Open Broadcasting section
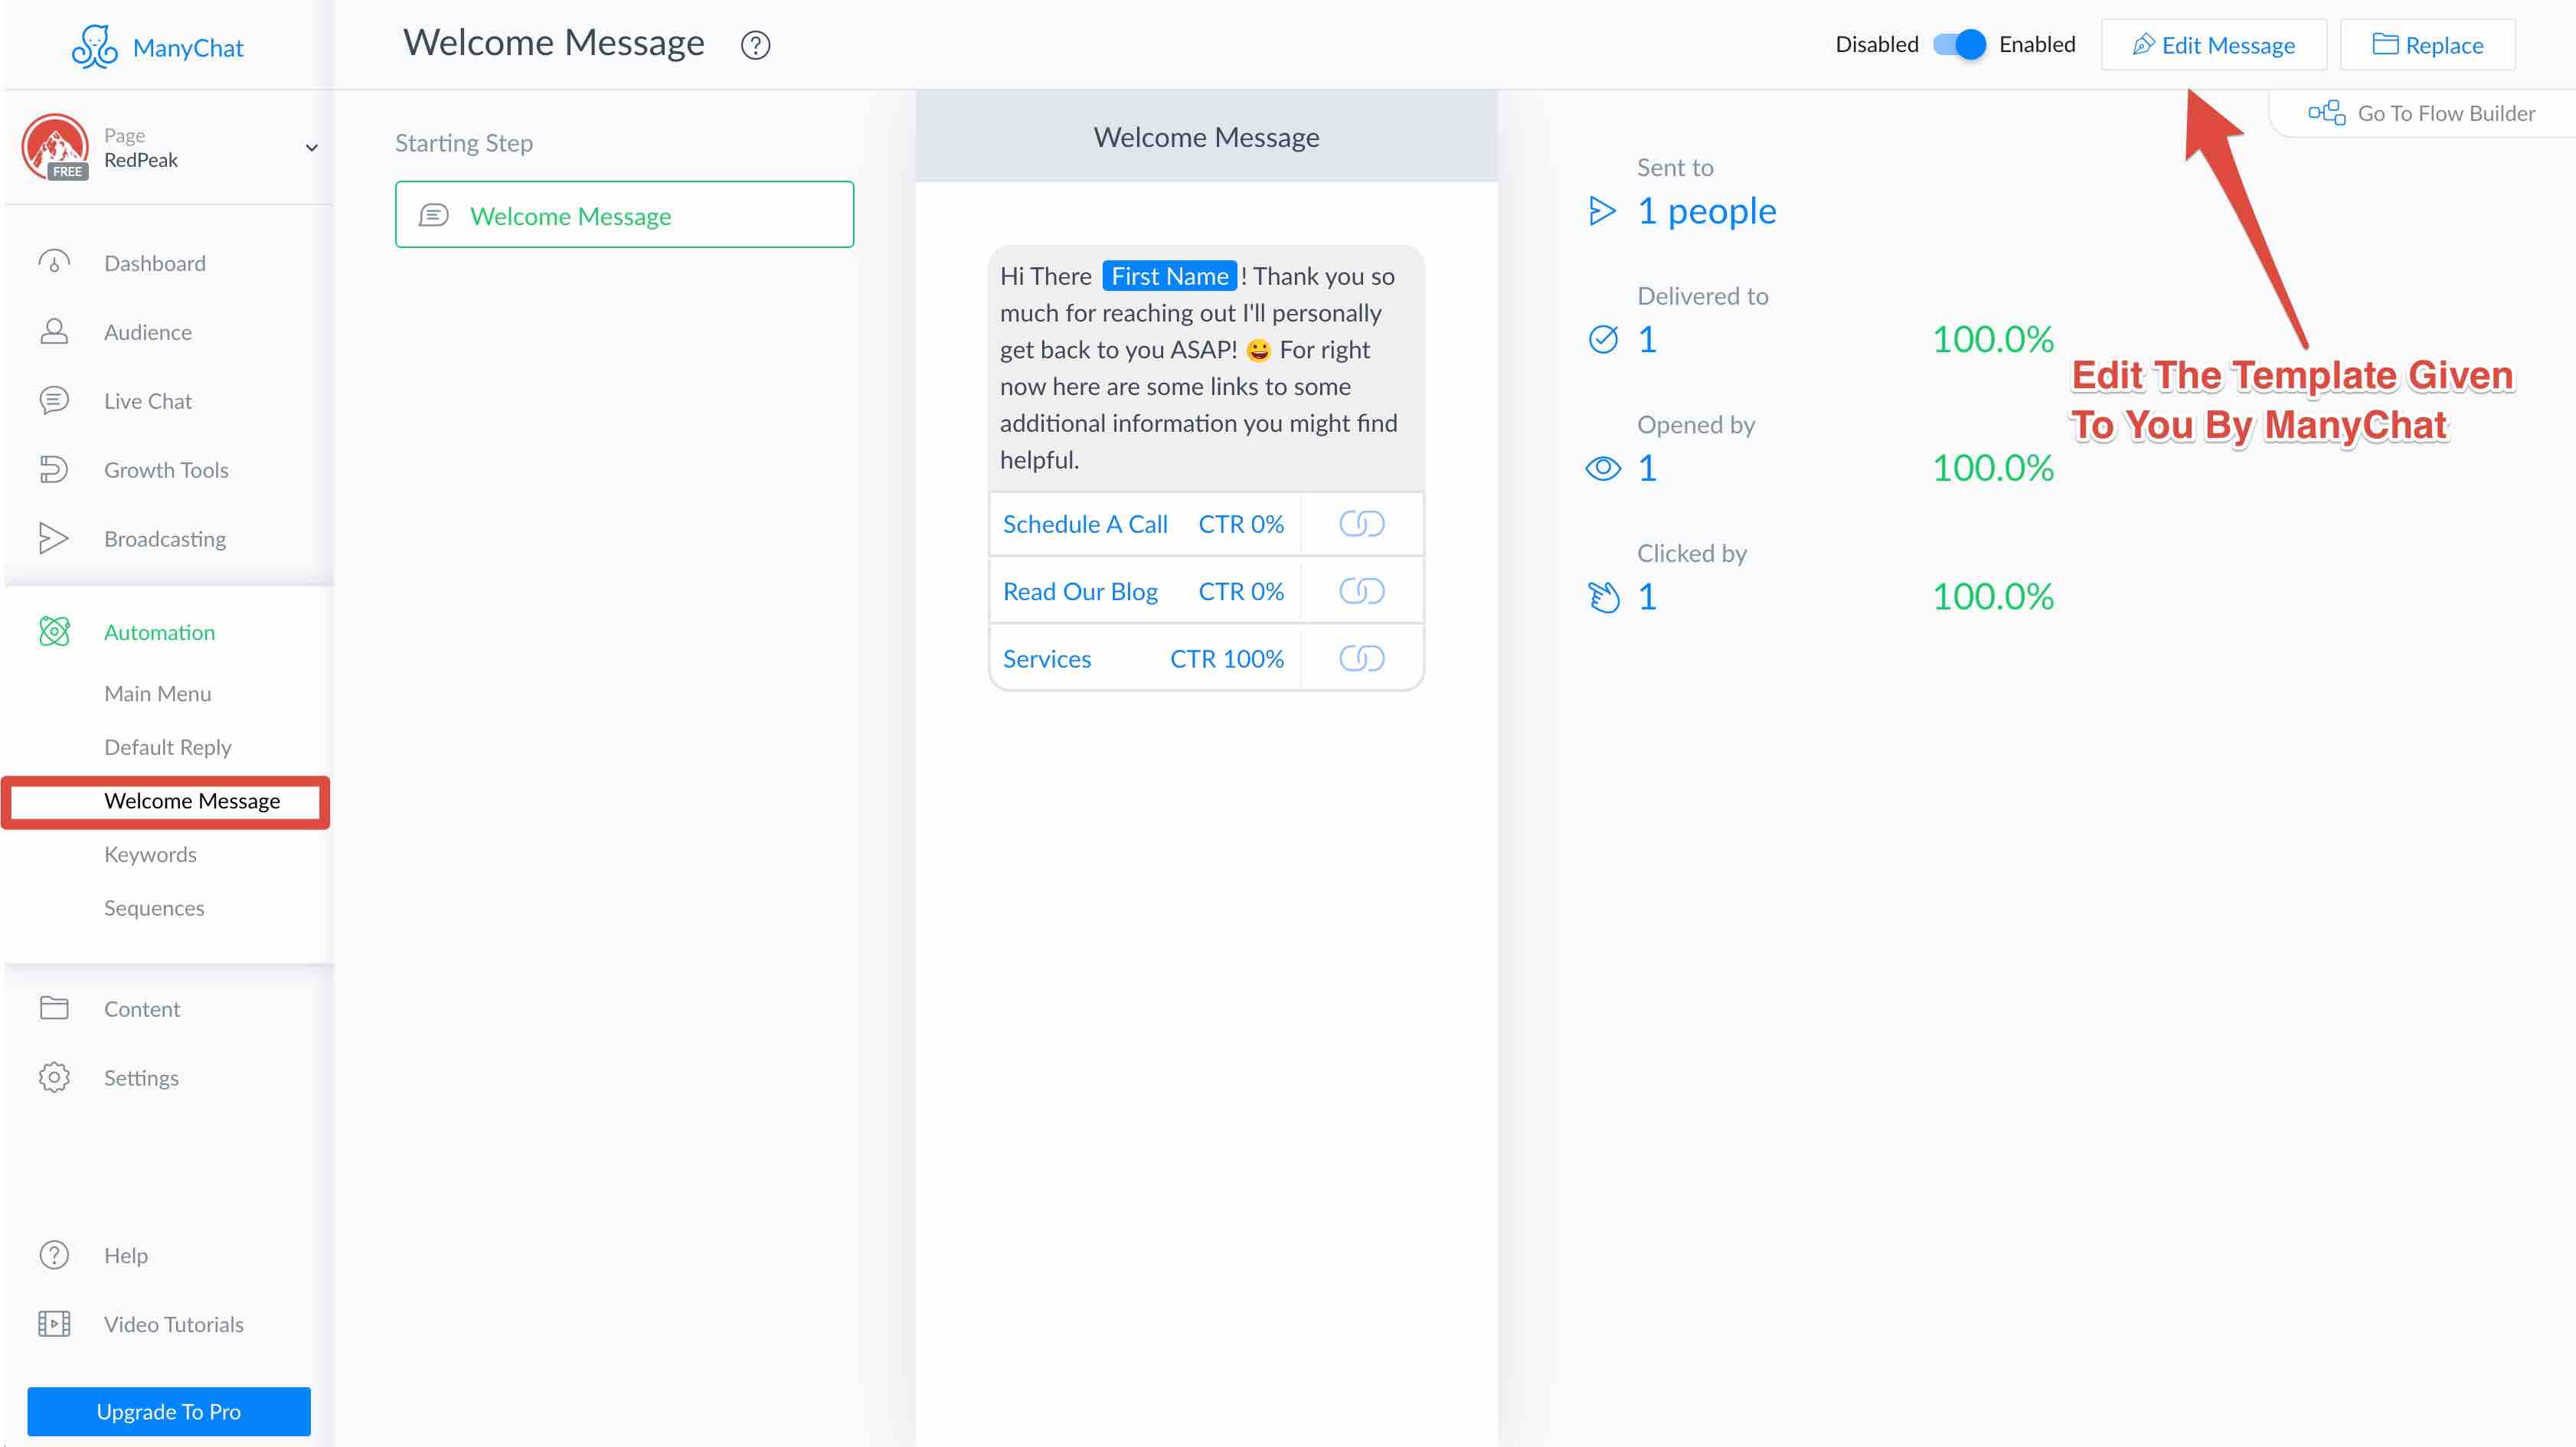The image size is (2576, 1447). [165, 539]
